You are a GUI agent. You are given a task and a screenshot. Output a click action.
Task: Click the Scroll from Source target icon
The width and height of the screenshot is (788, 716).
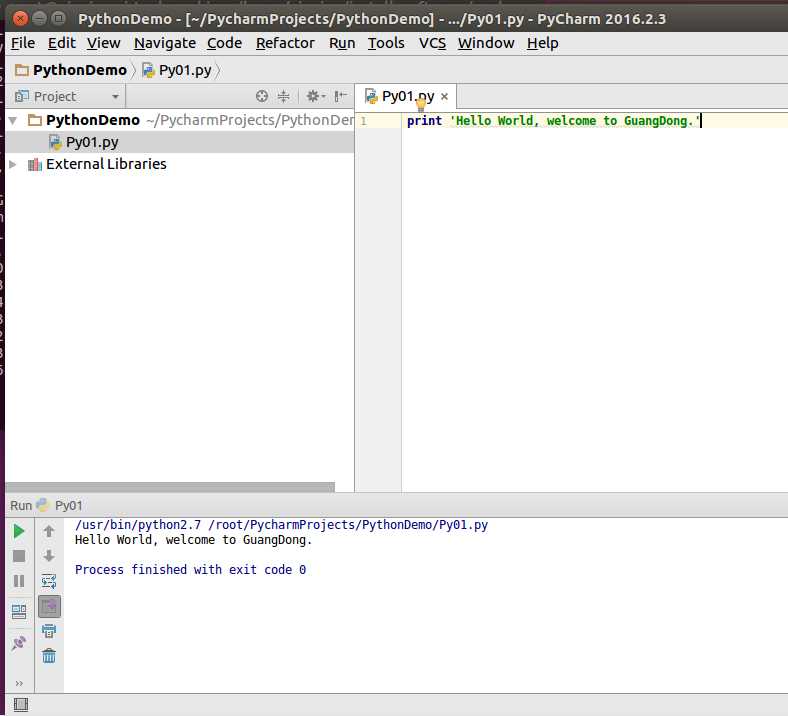point(262,97)
